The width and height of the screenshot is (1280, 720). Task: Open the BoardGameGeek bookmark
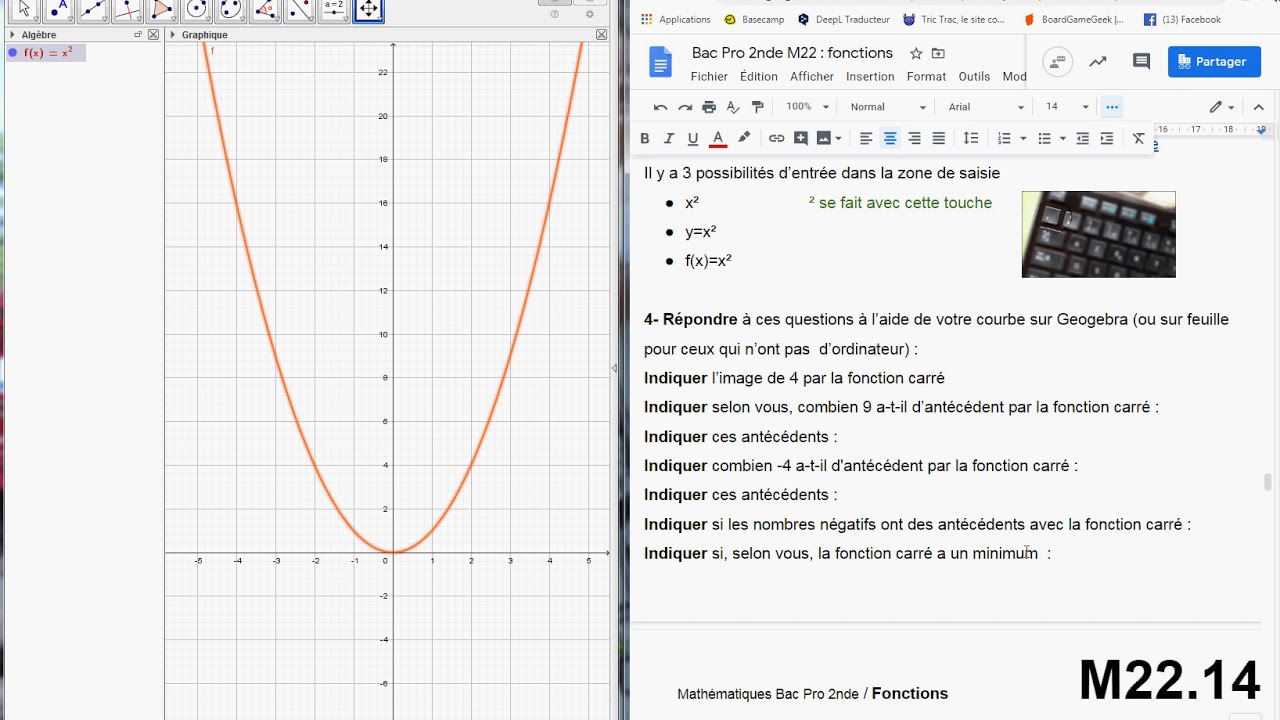(x=1074, y=19)
